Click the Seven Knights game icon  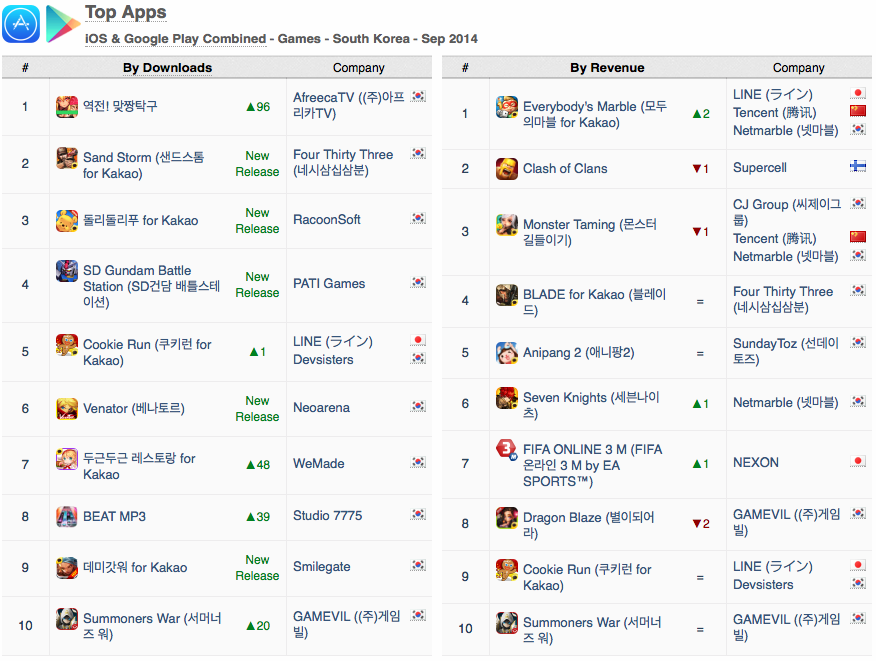coord(507,398)
